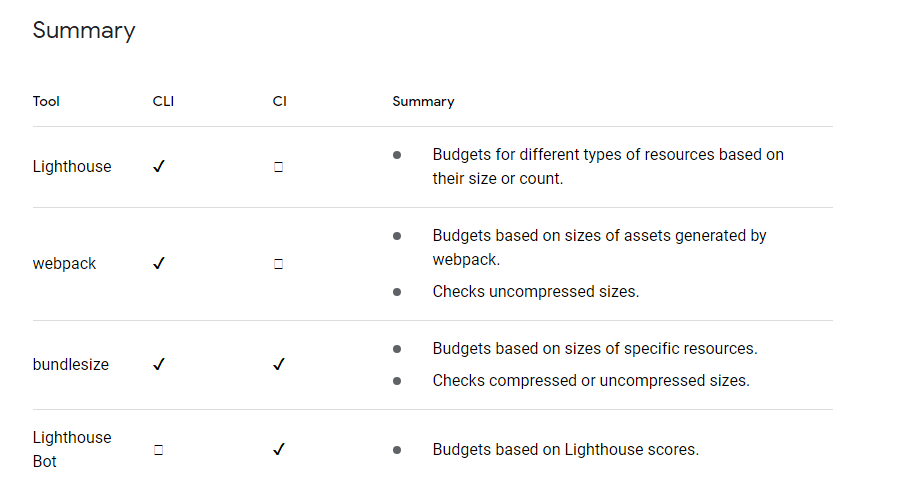Click the bundlesize CLI checkmark

tap(158, 365)
